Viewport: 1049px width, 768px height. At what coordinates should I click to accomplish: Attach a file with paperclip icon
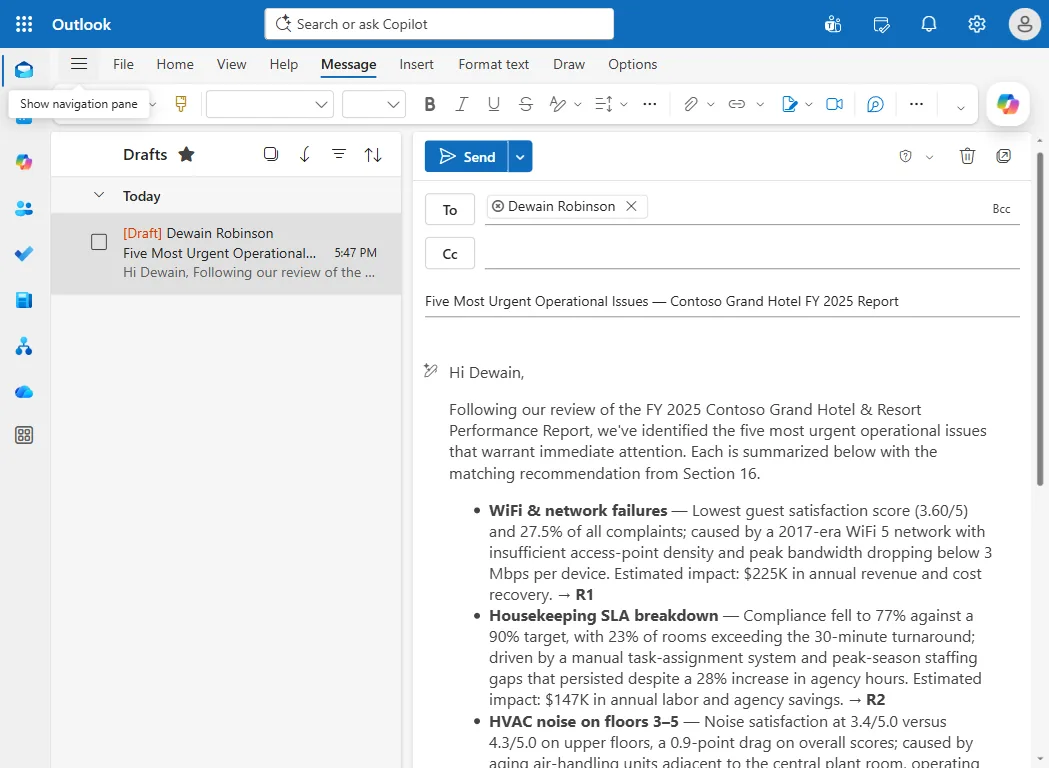690,104
